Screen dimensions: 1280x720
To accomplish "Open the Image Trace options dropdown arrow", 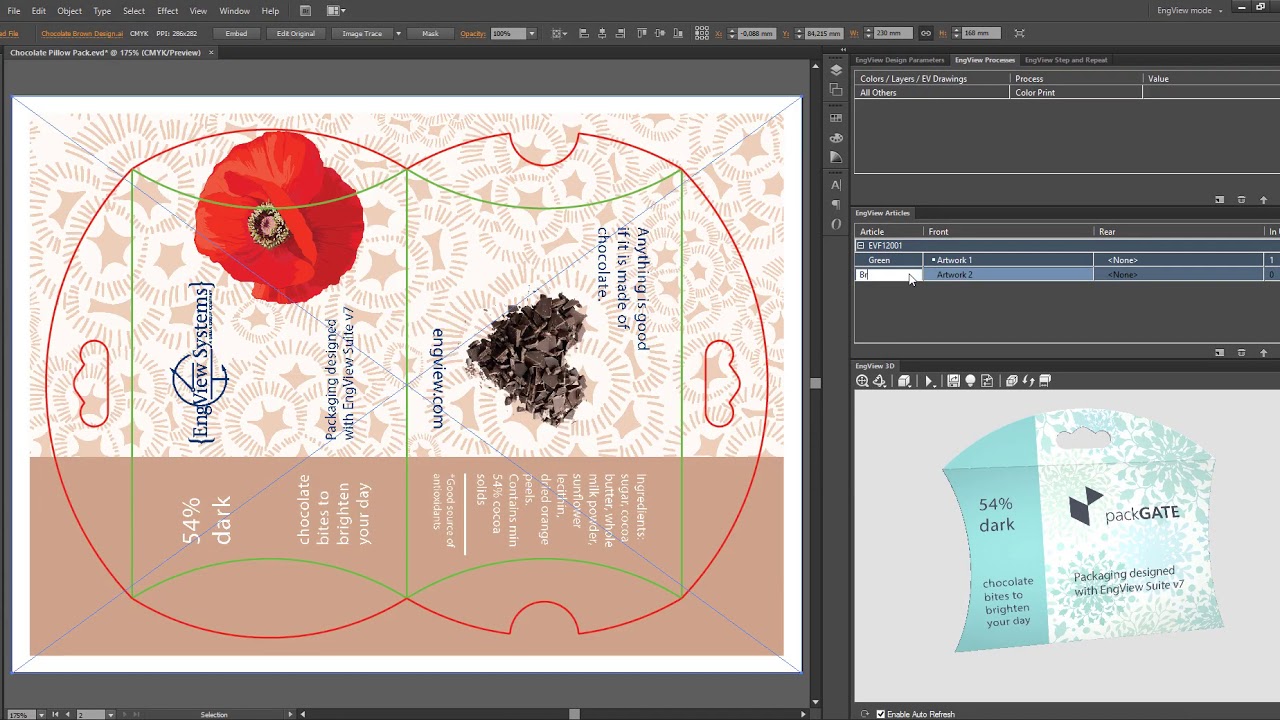I will tap(398, 34).
